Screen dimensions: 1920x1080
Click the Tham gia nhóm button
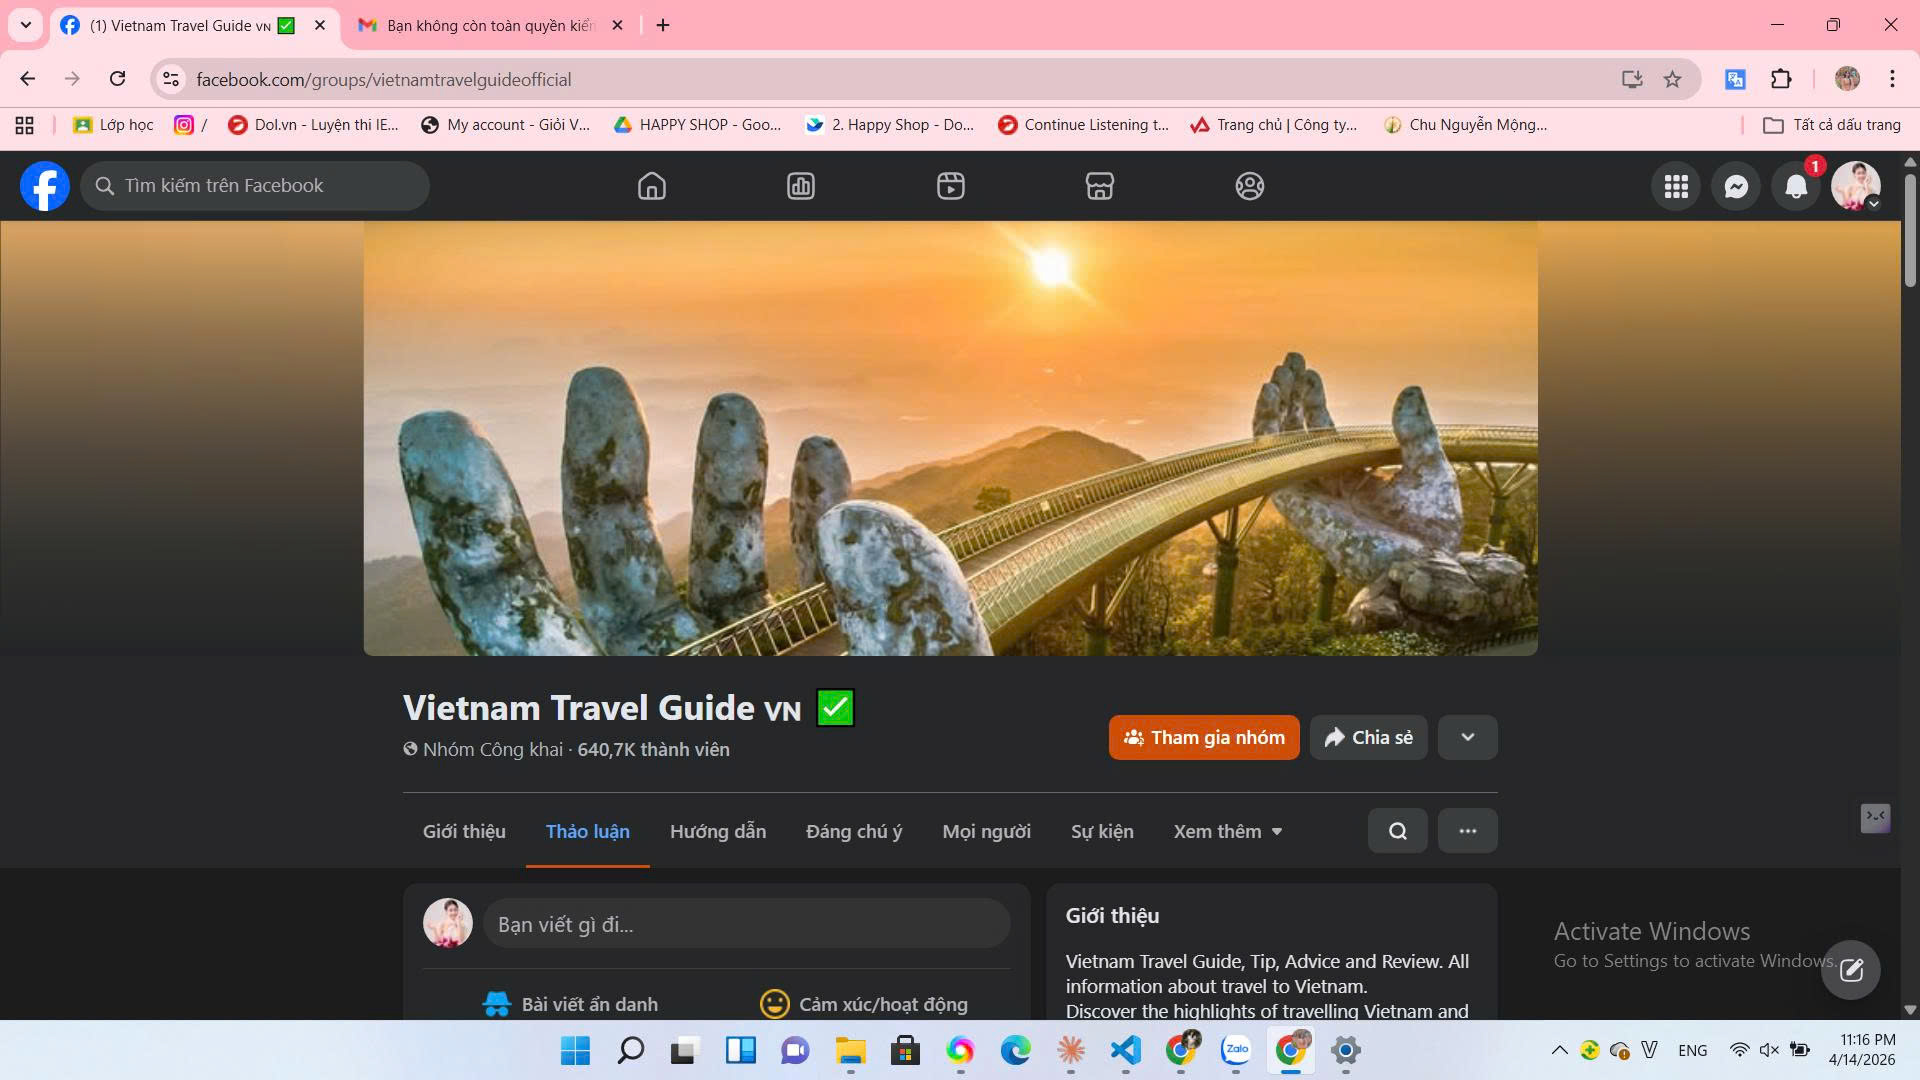(1204, 738)
